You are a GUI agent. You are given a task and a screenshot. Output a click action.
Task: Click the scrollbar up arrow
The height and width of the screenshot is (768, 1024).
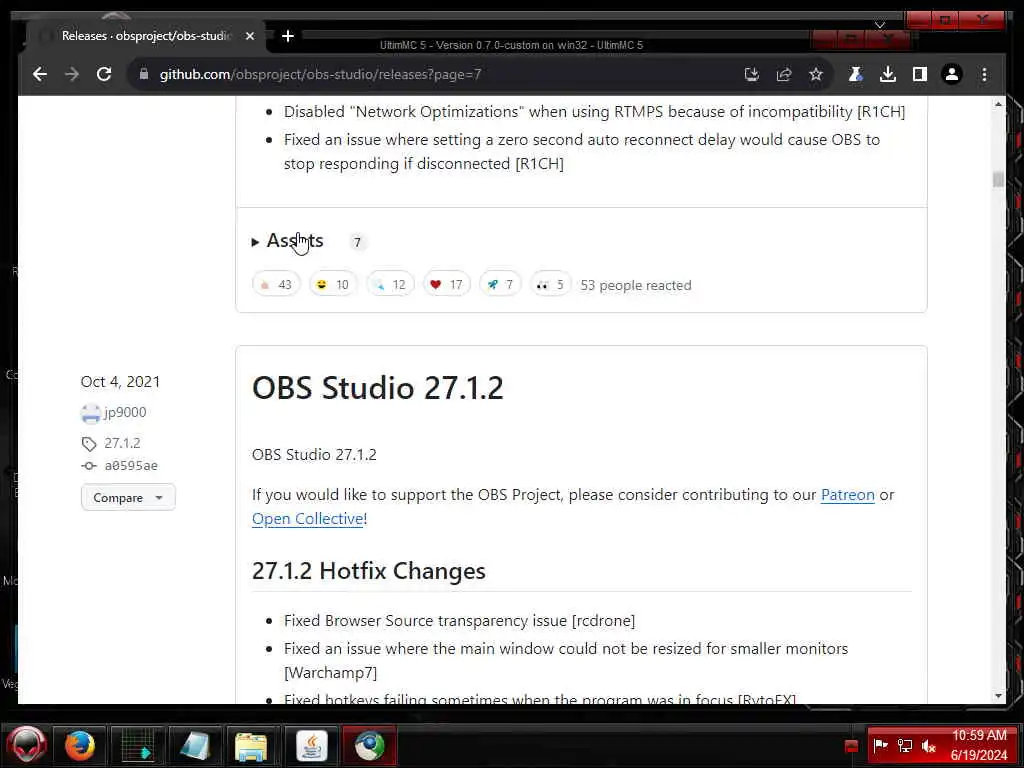[998, 104]
